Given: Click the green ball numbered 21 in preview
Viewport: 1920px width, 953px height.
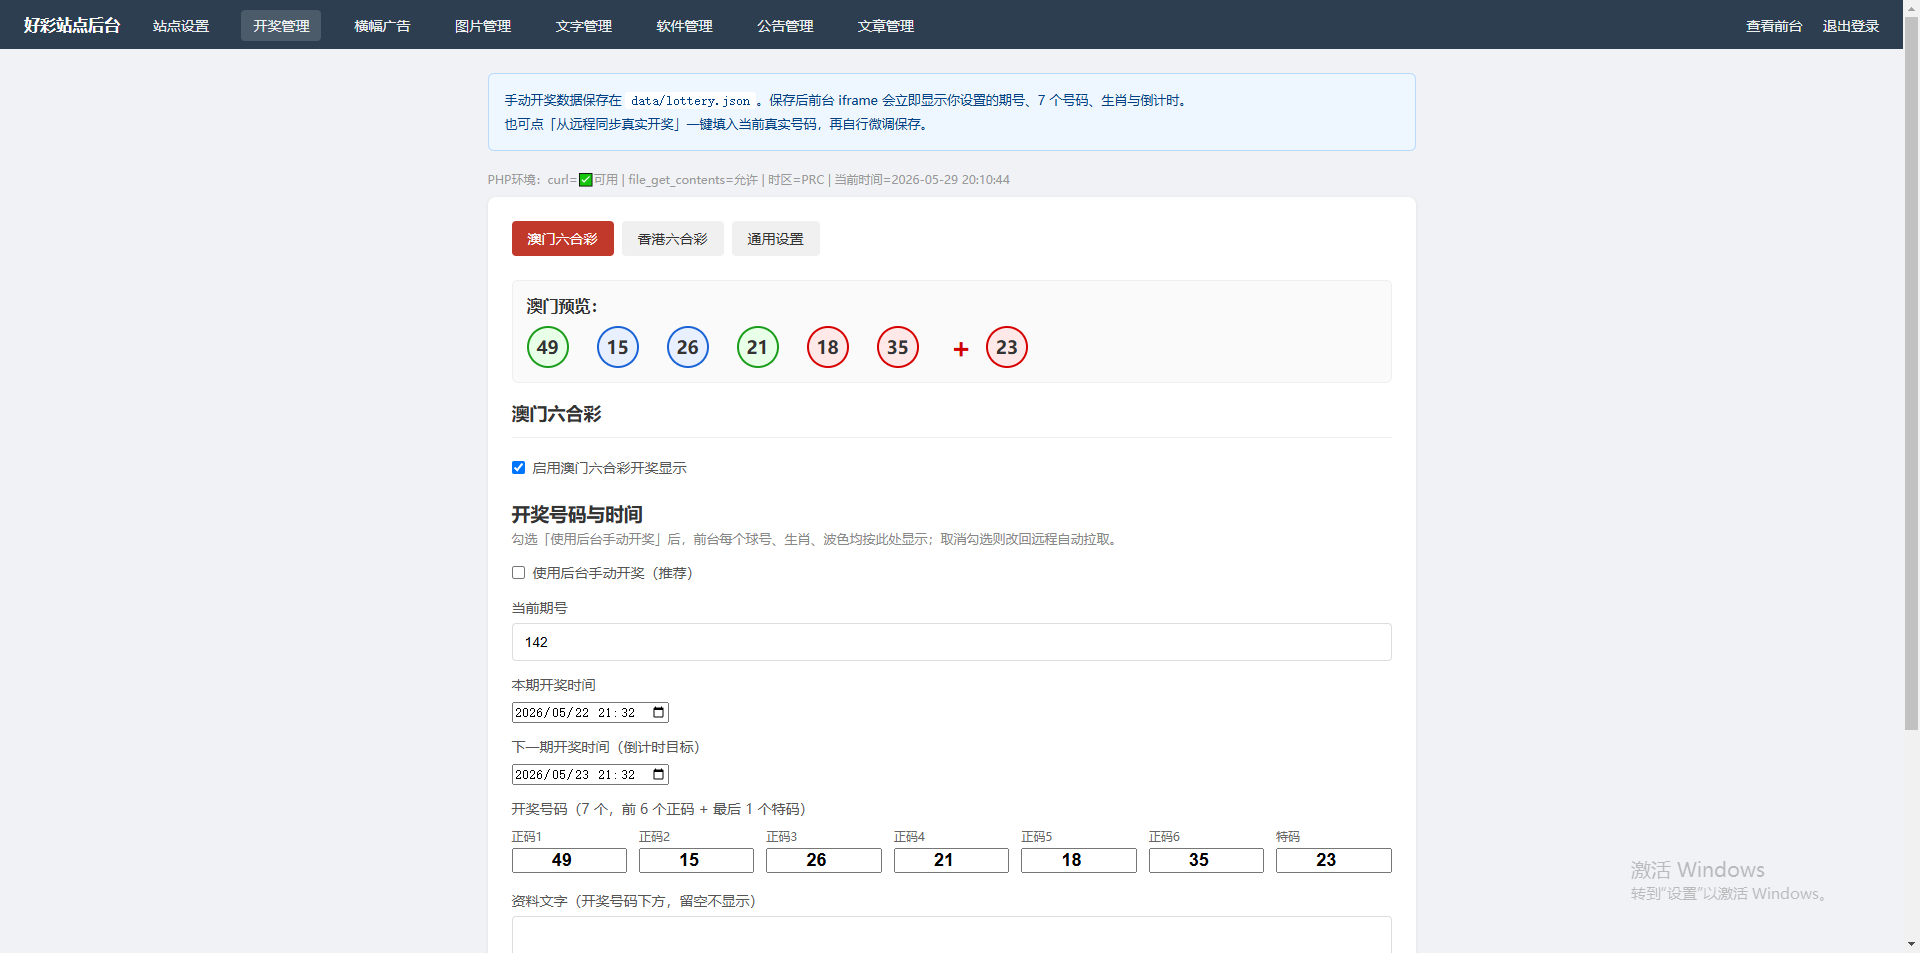Looking at the screenshot, I should coord(758,347).
